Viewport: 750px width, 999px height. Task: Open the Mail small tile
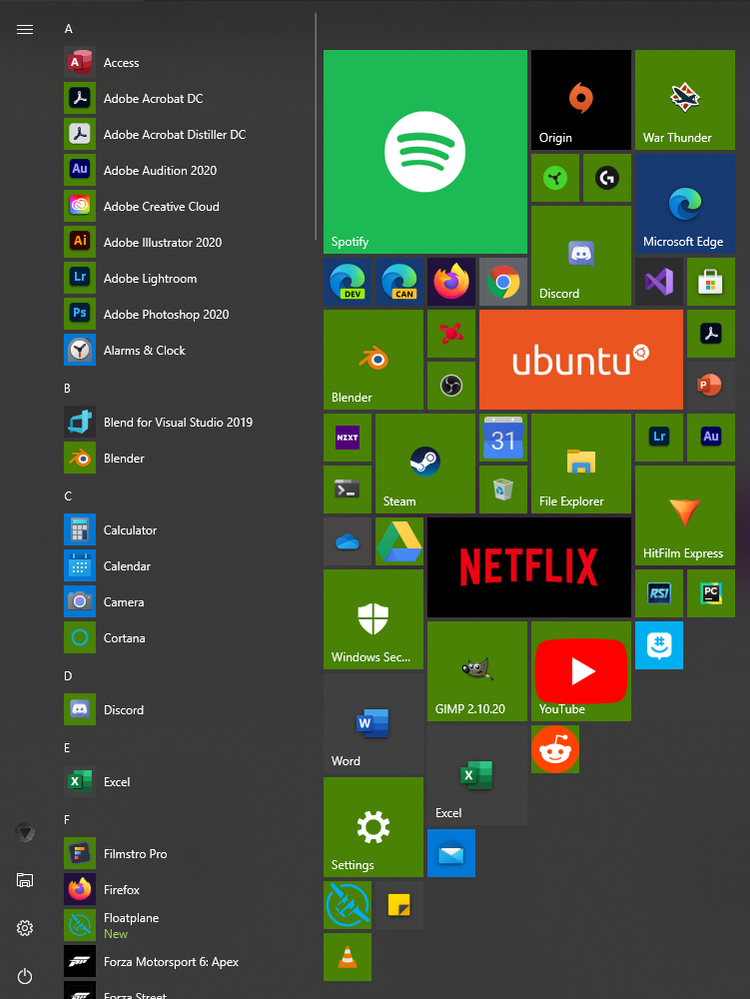click(451, 853)
